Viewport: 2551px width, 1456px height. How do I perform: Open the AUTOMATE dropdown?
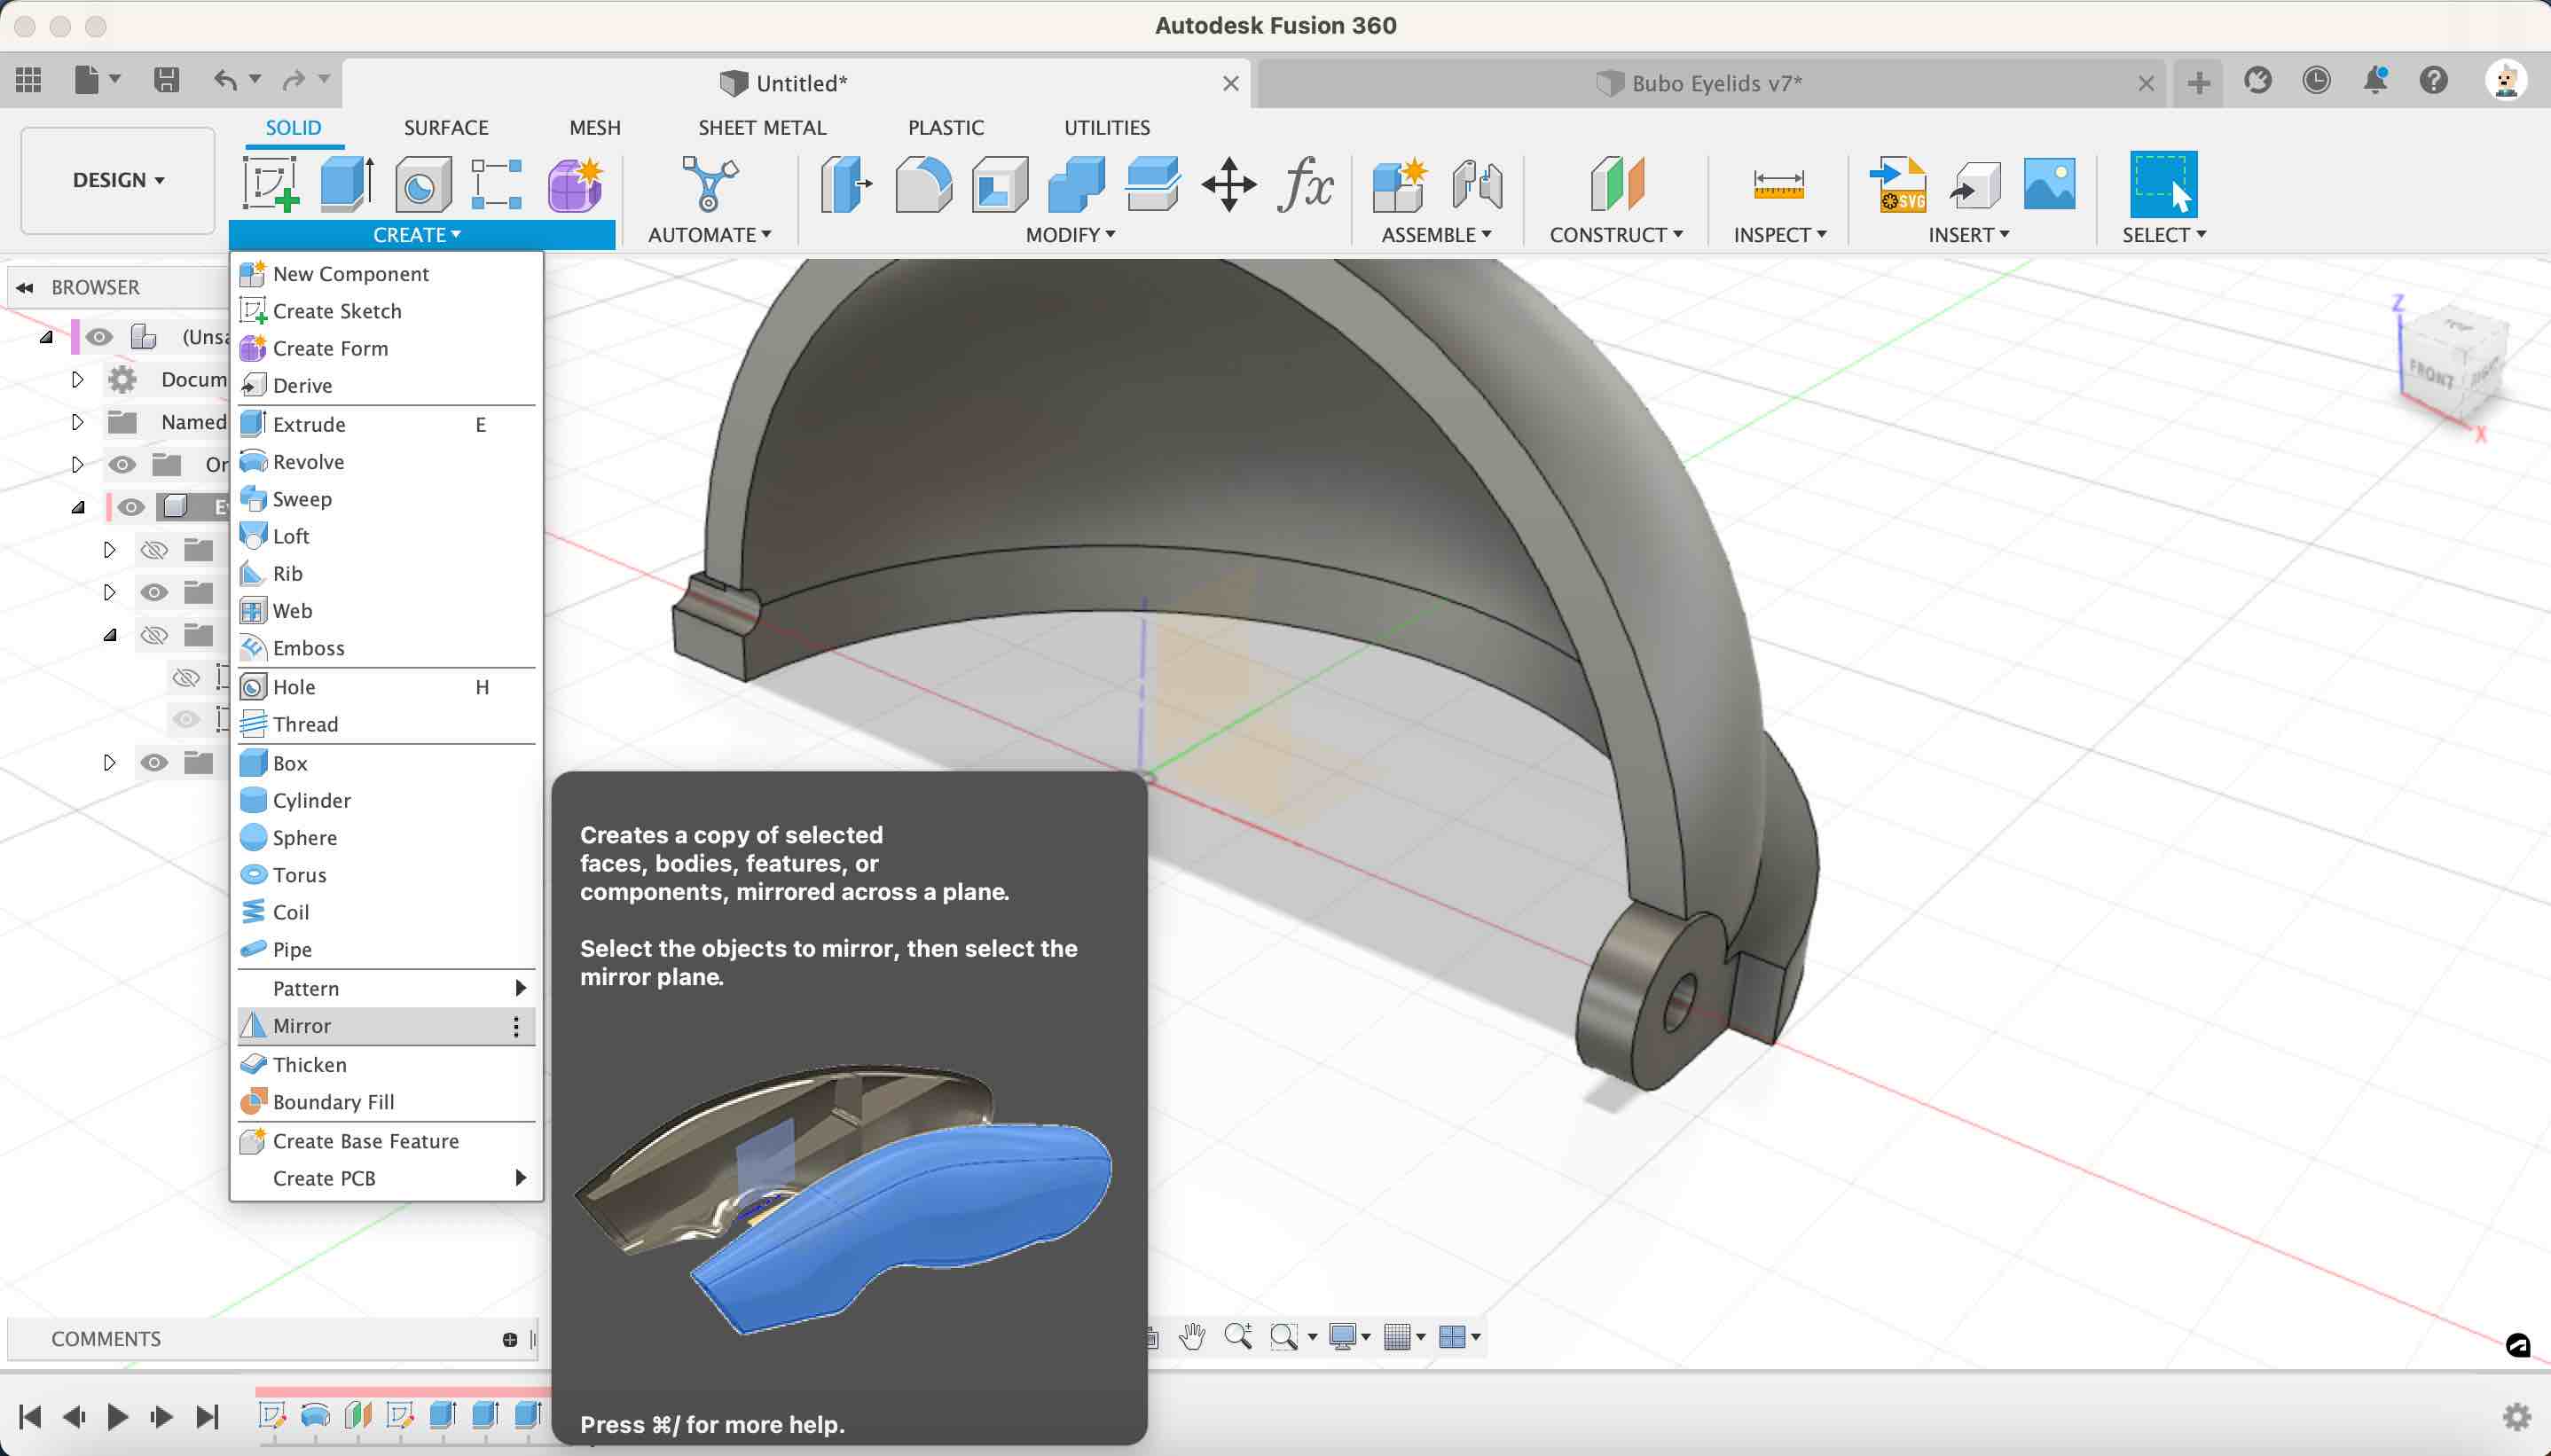pos(709,235)
